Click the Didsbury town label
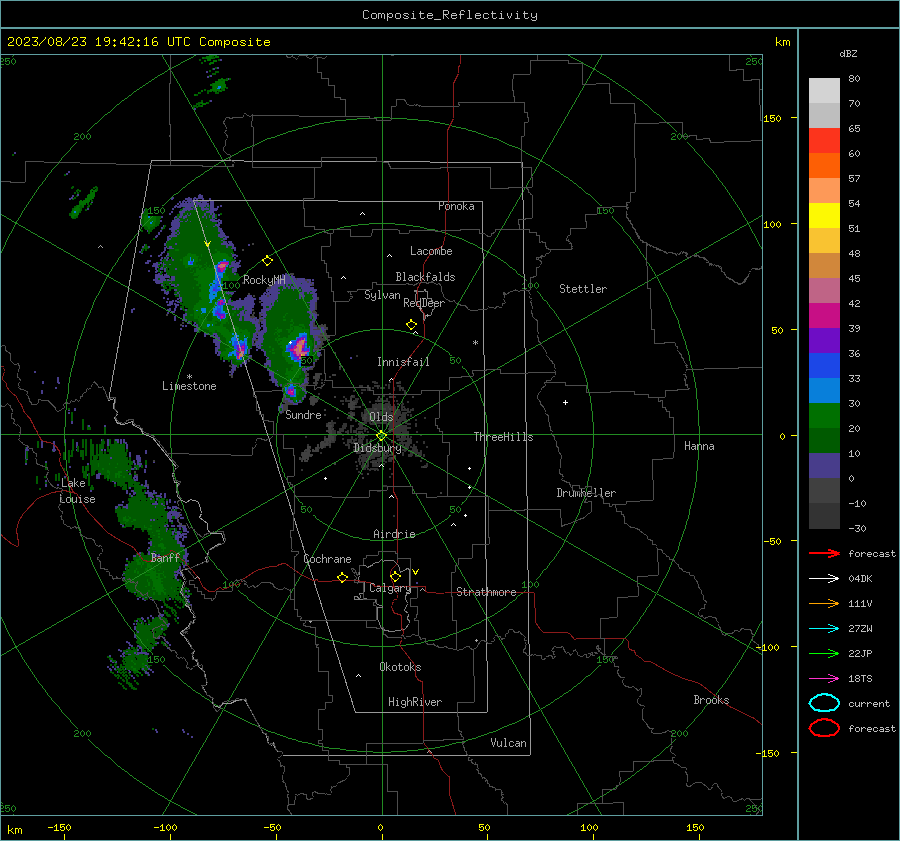Image resolution: width=900 pixels, height=841 pixels. [x=378, y=448]
